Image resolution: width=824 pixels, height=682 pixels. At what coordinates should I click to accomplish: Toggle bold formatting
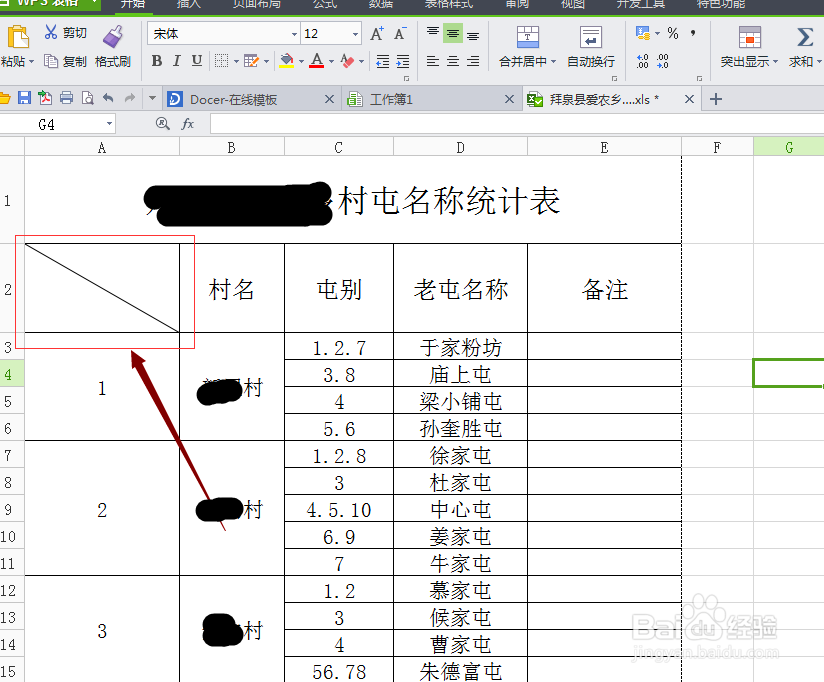coord(155,62)
